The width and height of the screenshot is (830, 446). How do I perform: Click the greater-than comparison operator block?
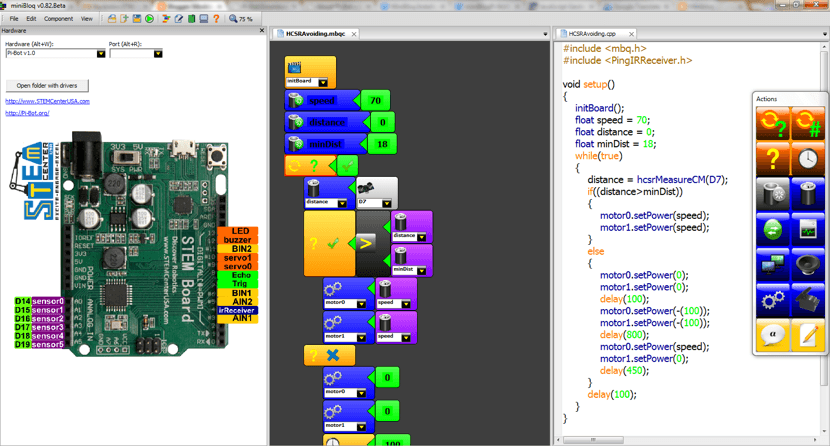point(366,242)
